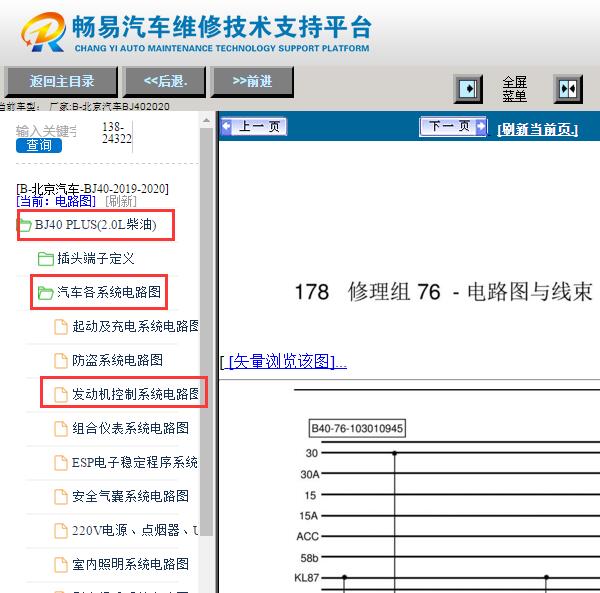Click the sidebar vertical scrollbar track
The width and height of the screenshot is (600, 593).
pos(206,331)
